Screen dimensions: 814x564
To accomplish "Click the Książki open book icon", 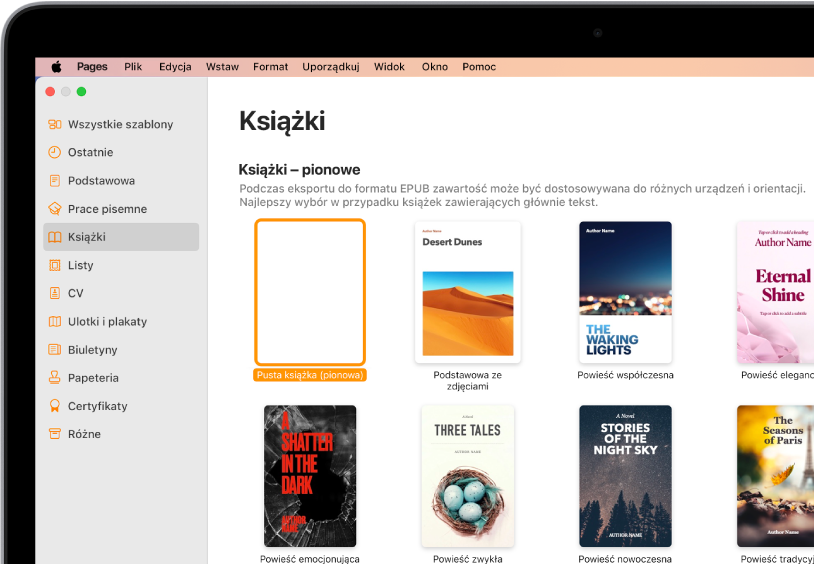I will tap(55, 237).
